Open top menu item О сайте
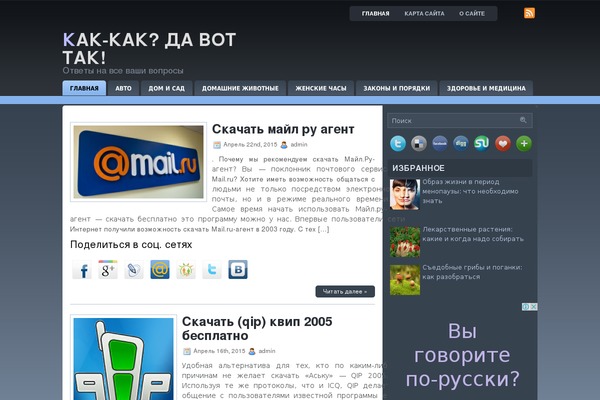 click(x=472, y=13)
